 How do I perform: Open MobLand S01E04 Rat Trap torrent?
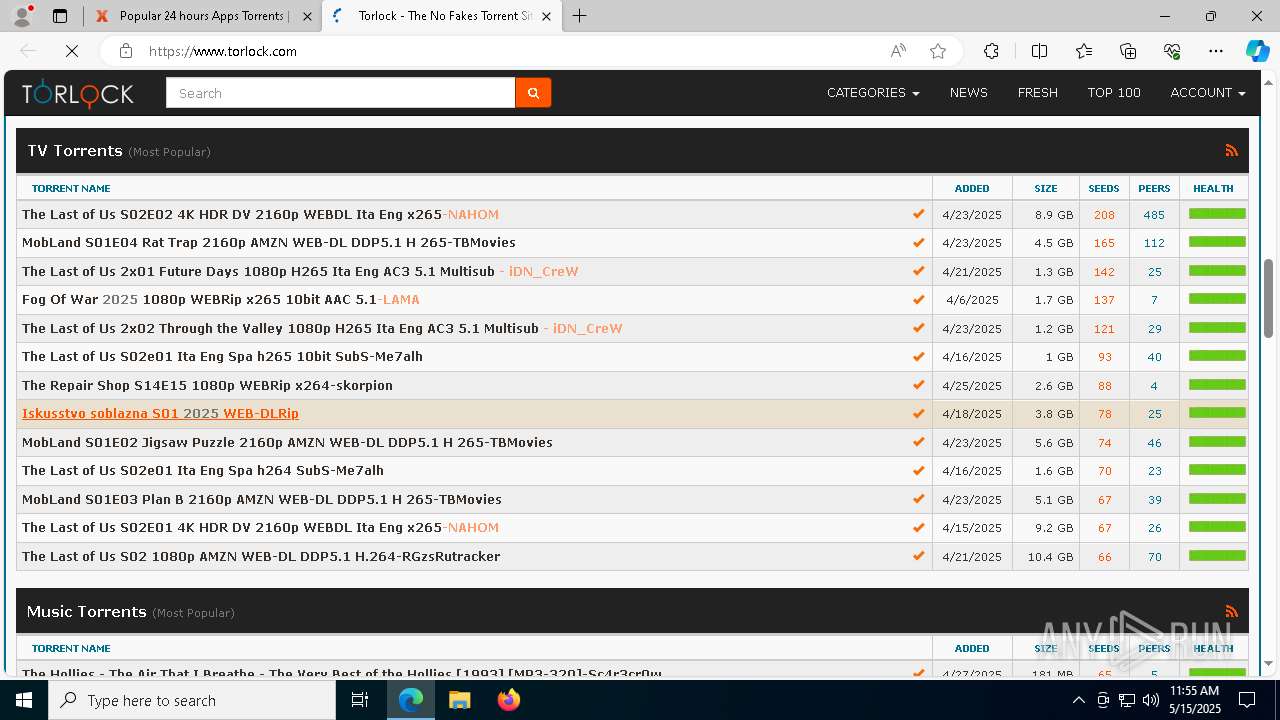point(269,242)
